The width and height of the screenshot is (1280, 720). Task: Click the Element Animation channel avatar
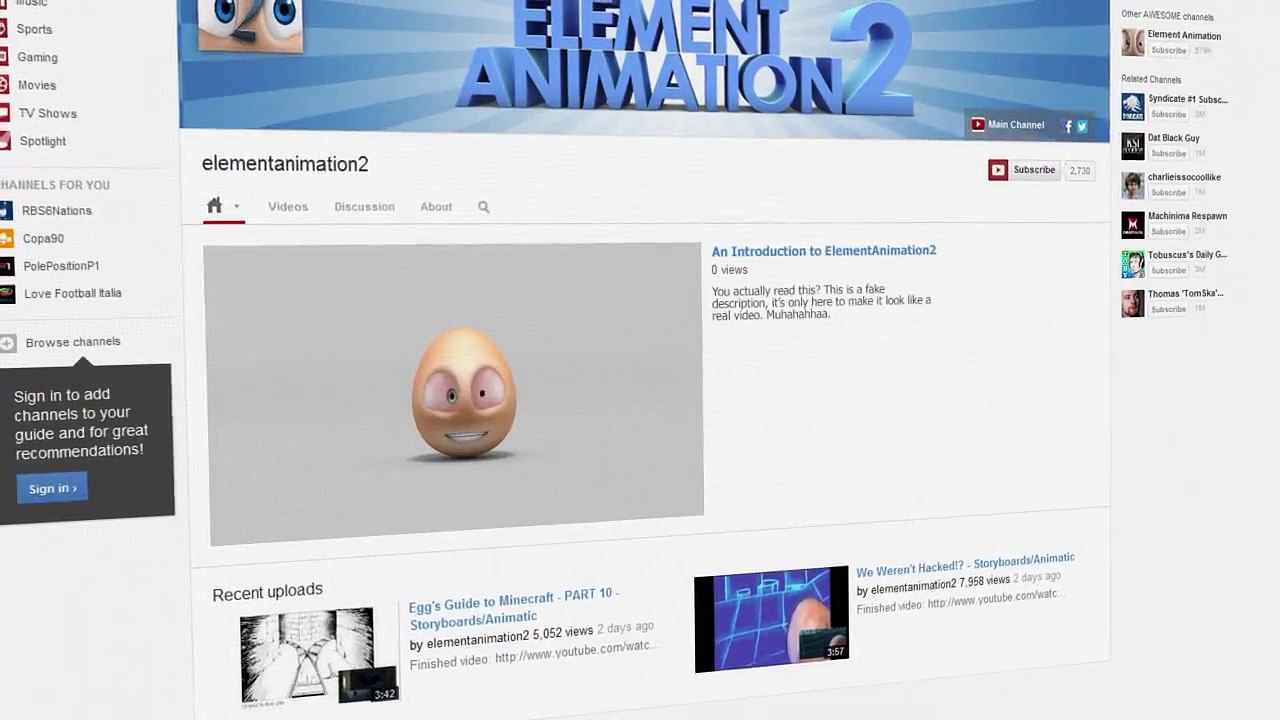(1133, 42)
